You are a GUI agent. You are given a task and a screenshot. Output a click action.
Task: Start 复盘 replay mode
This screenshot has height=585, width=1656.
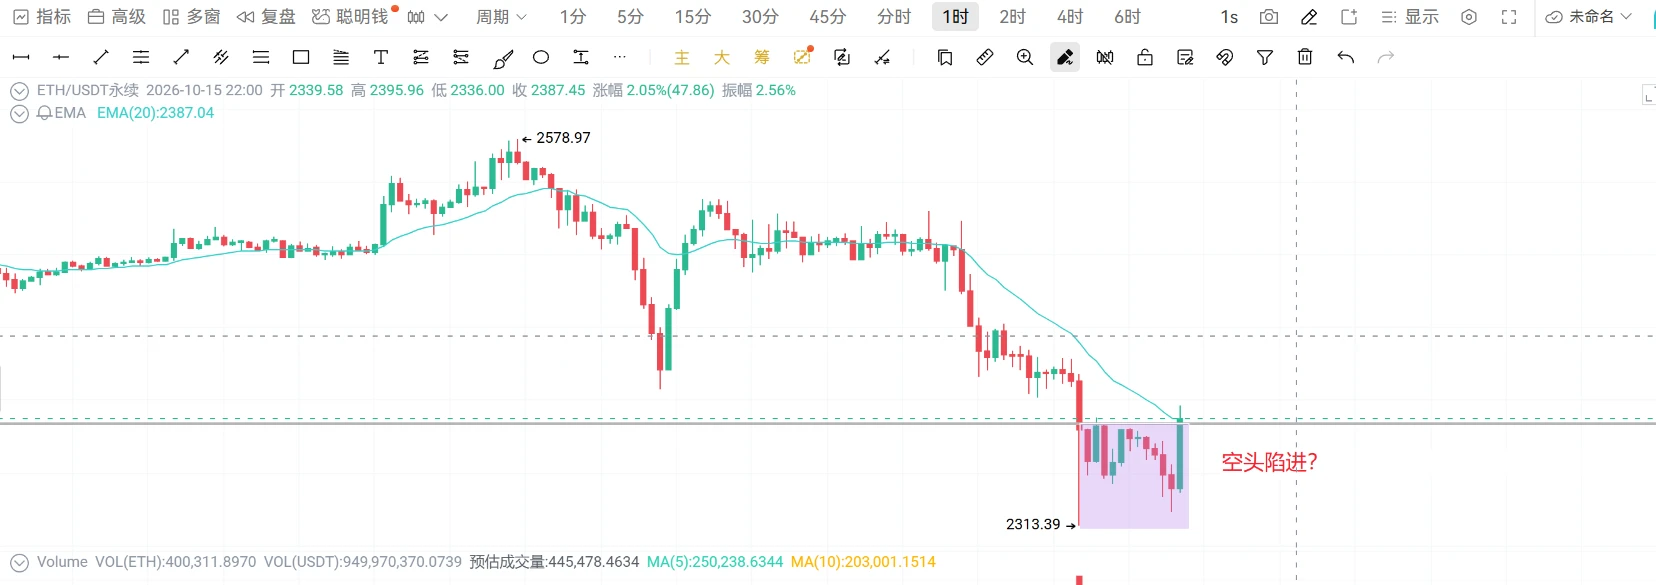click(266, 17)
